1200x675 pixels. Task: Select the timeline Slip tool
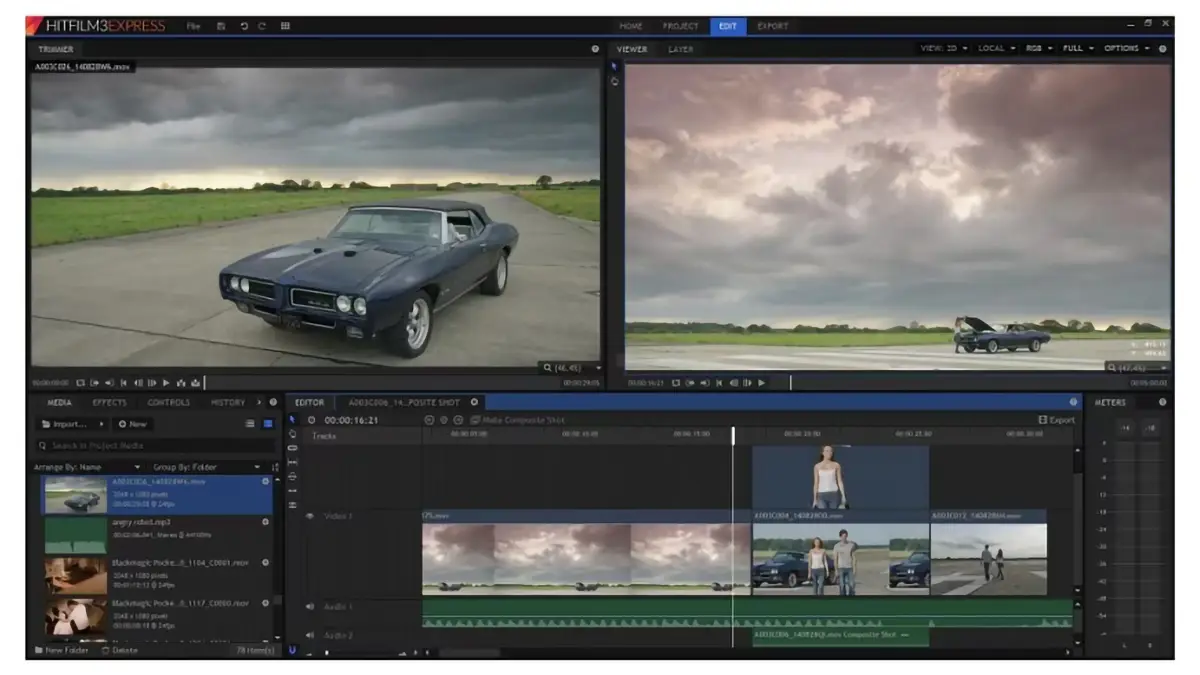click(292, 462)
